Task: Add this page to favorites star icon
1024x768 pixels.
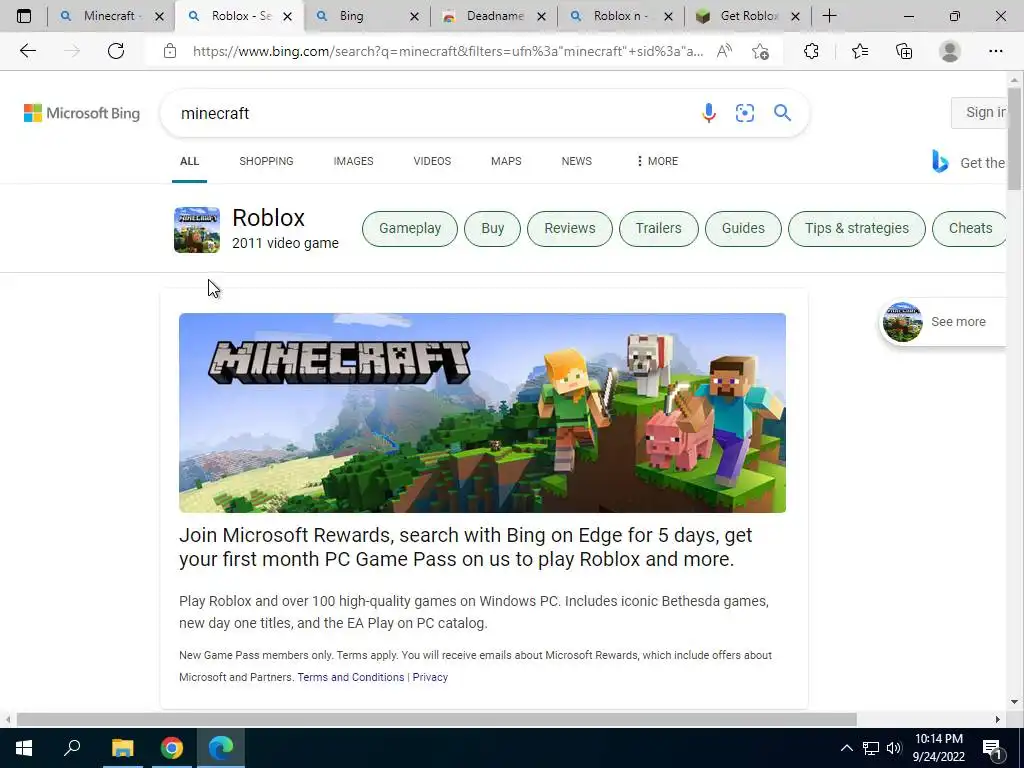Action: click(x=760, y=51)
